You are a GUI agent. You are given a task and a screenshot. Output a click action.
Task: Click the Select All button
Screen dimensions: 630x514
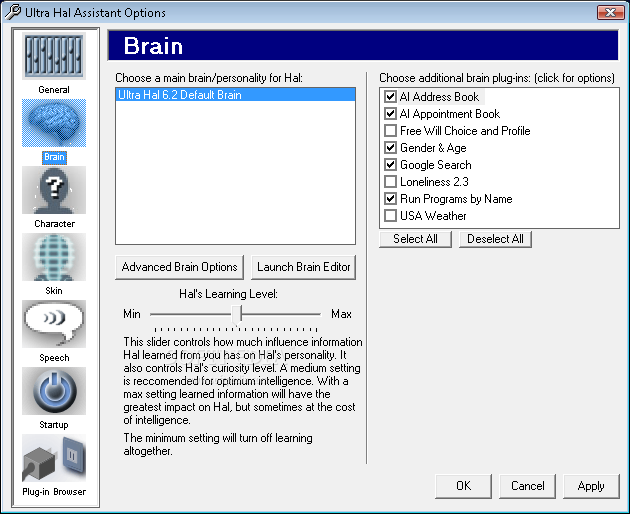(415, 239)
